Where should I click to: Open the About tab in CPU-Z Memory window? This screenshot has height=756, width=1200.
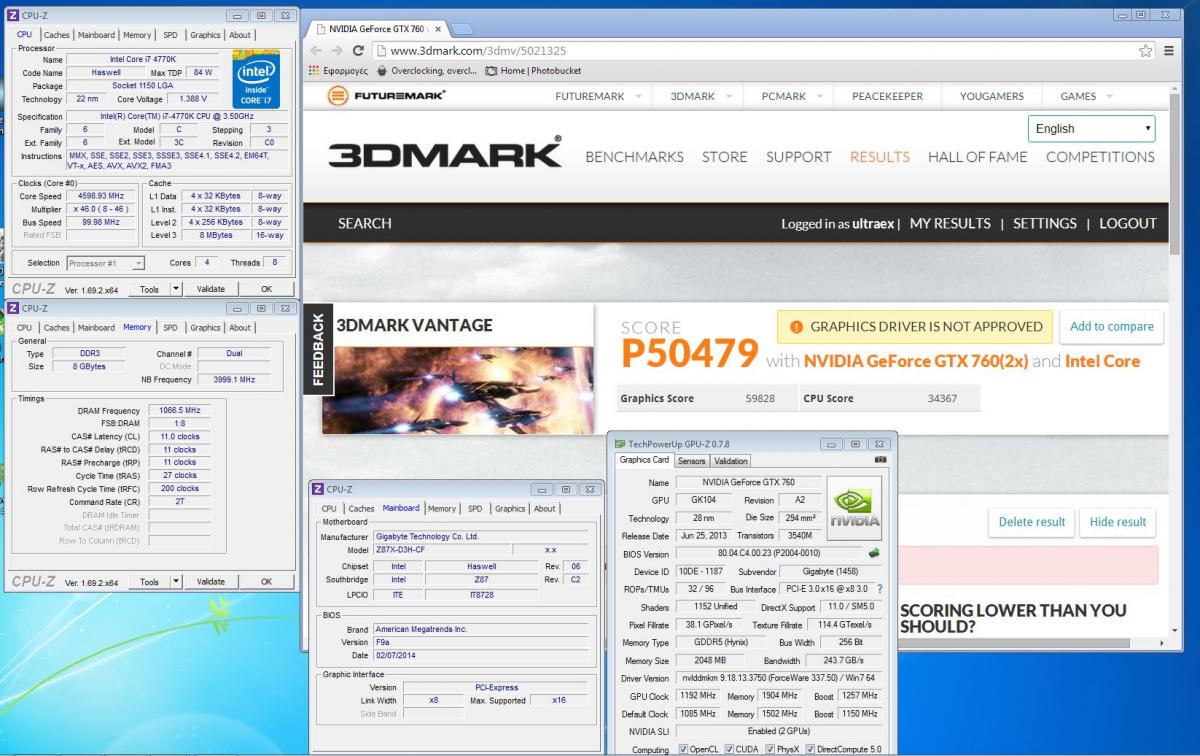click(240, 327)
